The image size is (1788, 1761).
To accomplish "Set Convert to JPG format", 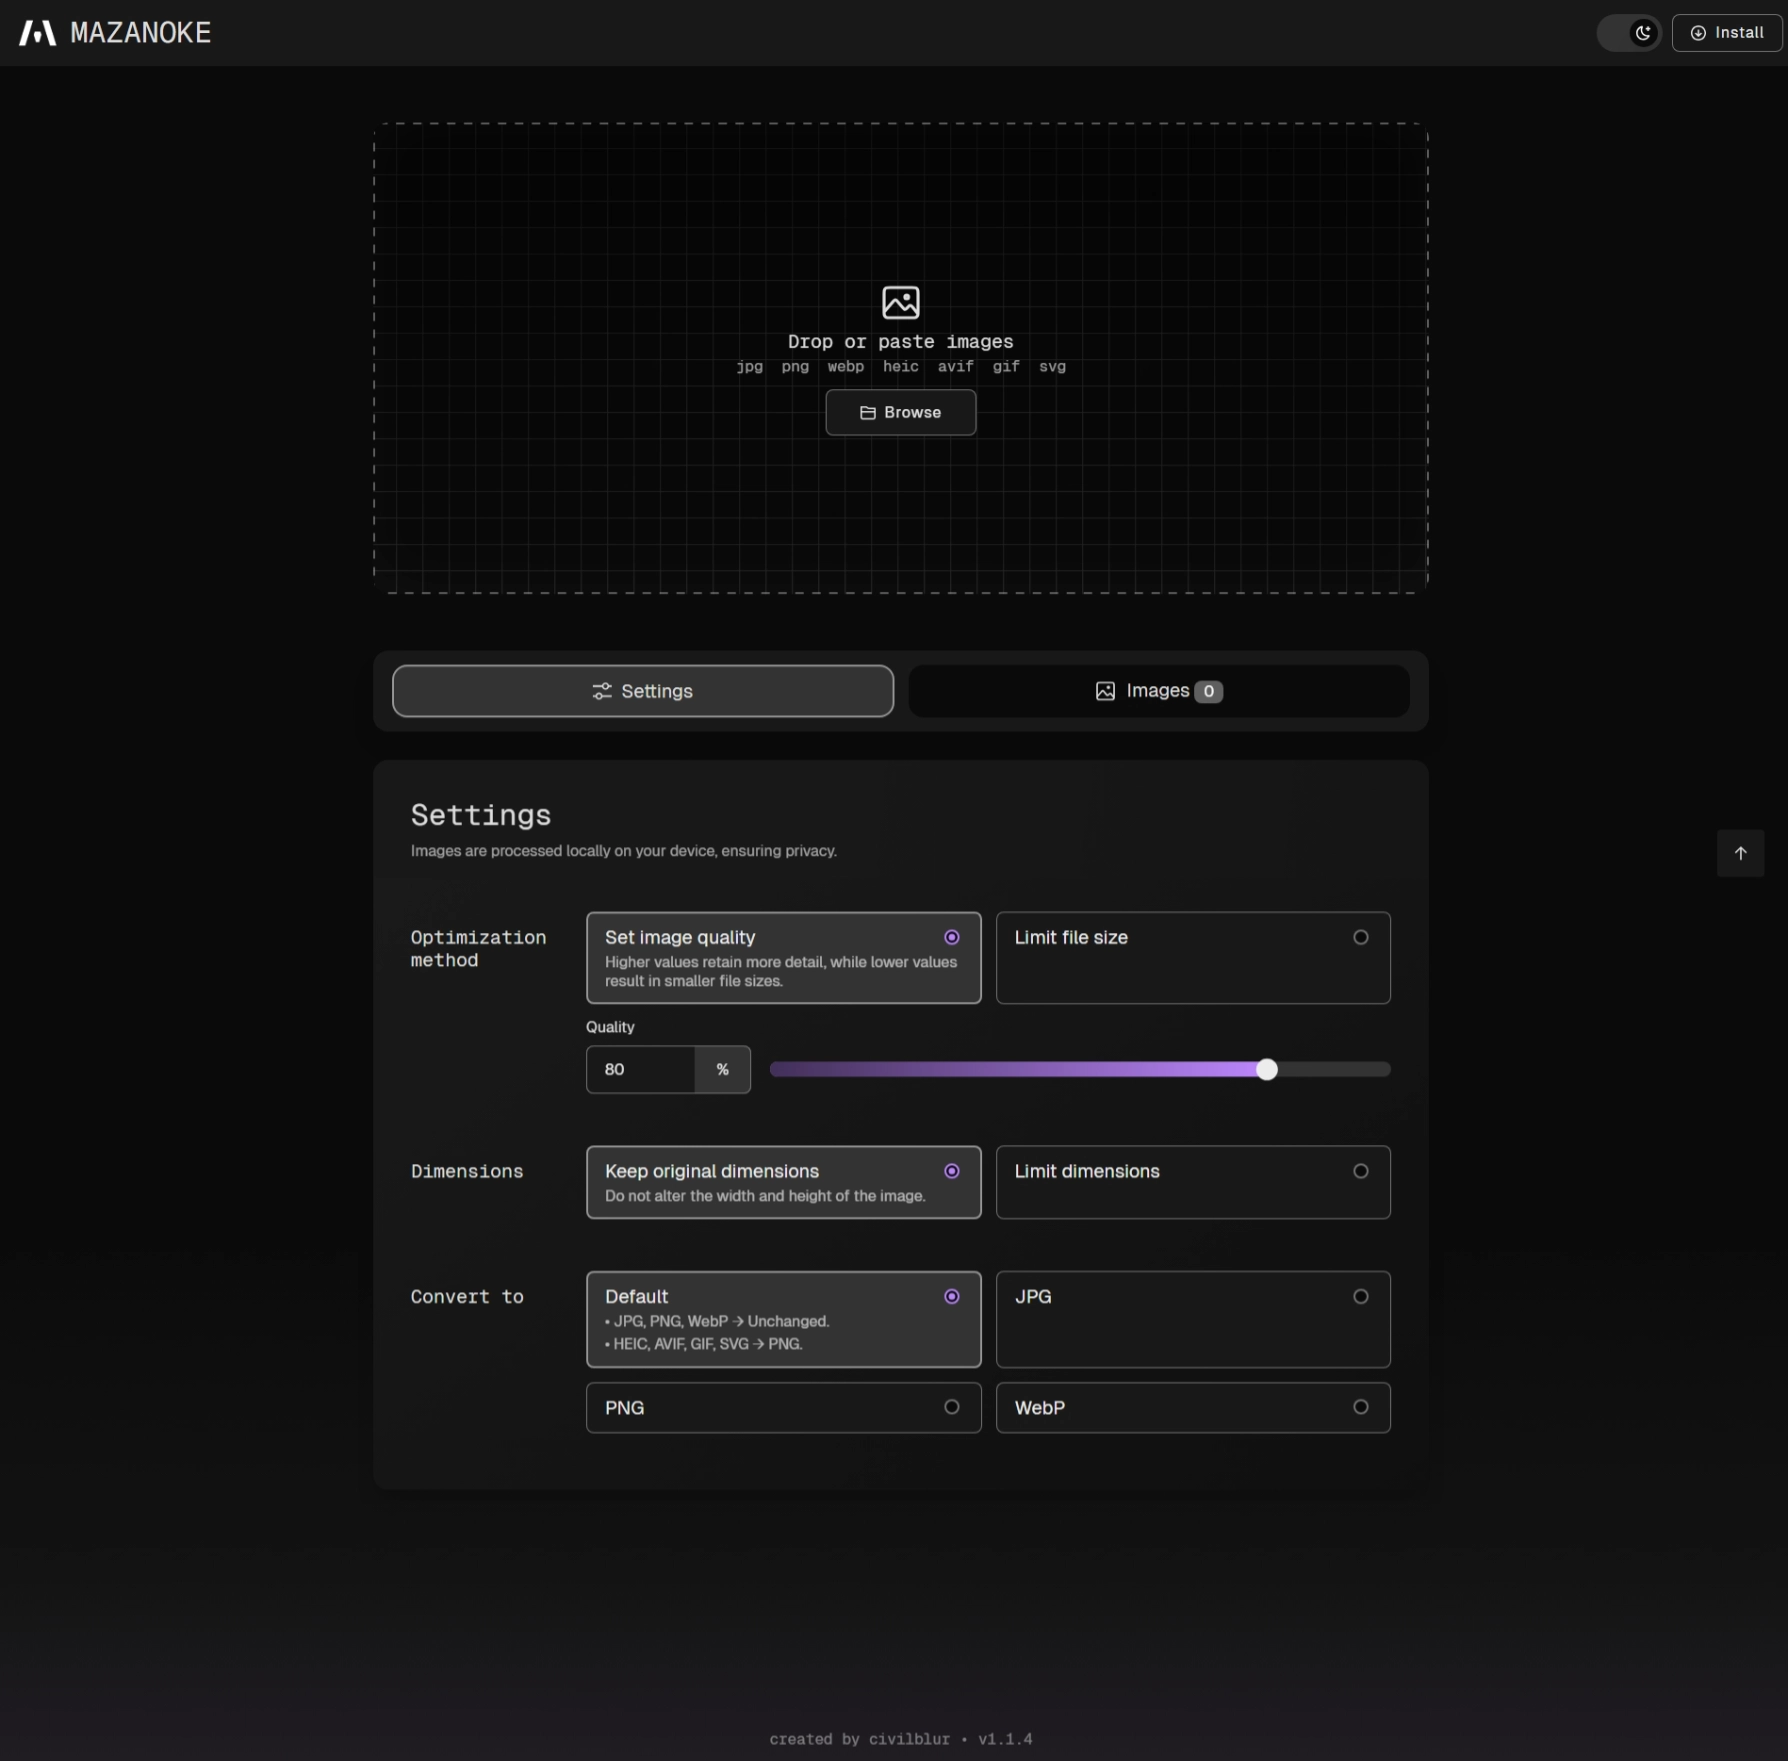I will pos(1192,1318).
